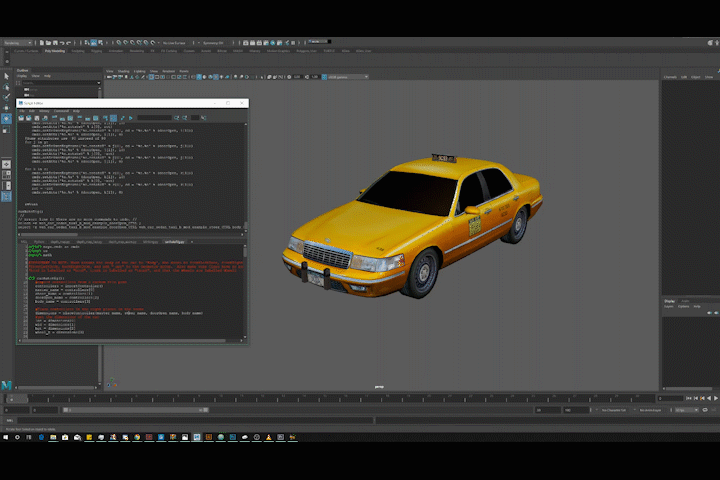This screenshot has height=480, width=720.
Task: Open Render View clapperboard icon
Action: [245, 43]
